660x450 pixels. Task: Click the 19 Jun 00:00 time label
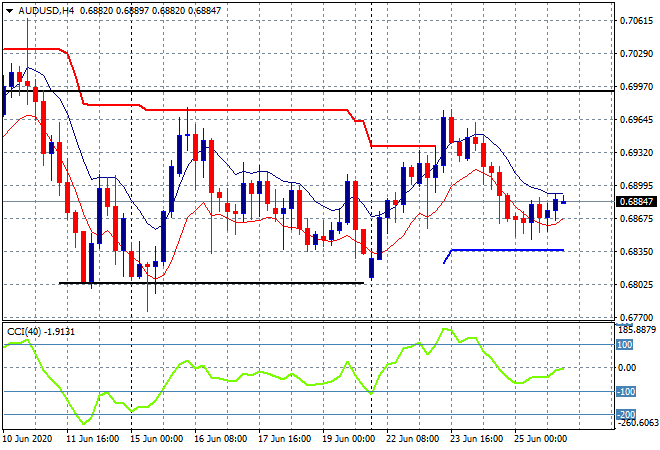(349, 439)
